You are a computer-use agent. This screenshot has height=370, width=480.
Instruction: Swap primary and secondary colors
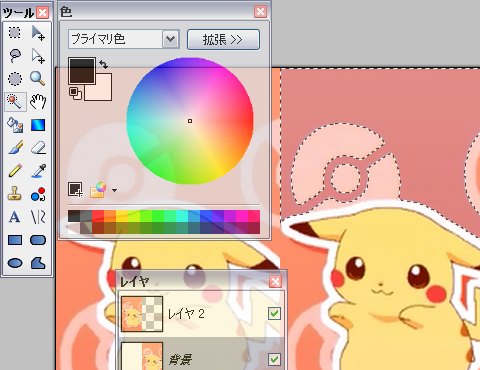point(103,64)
